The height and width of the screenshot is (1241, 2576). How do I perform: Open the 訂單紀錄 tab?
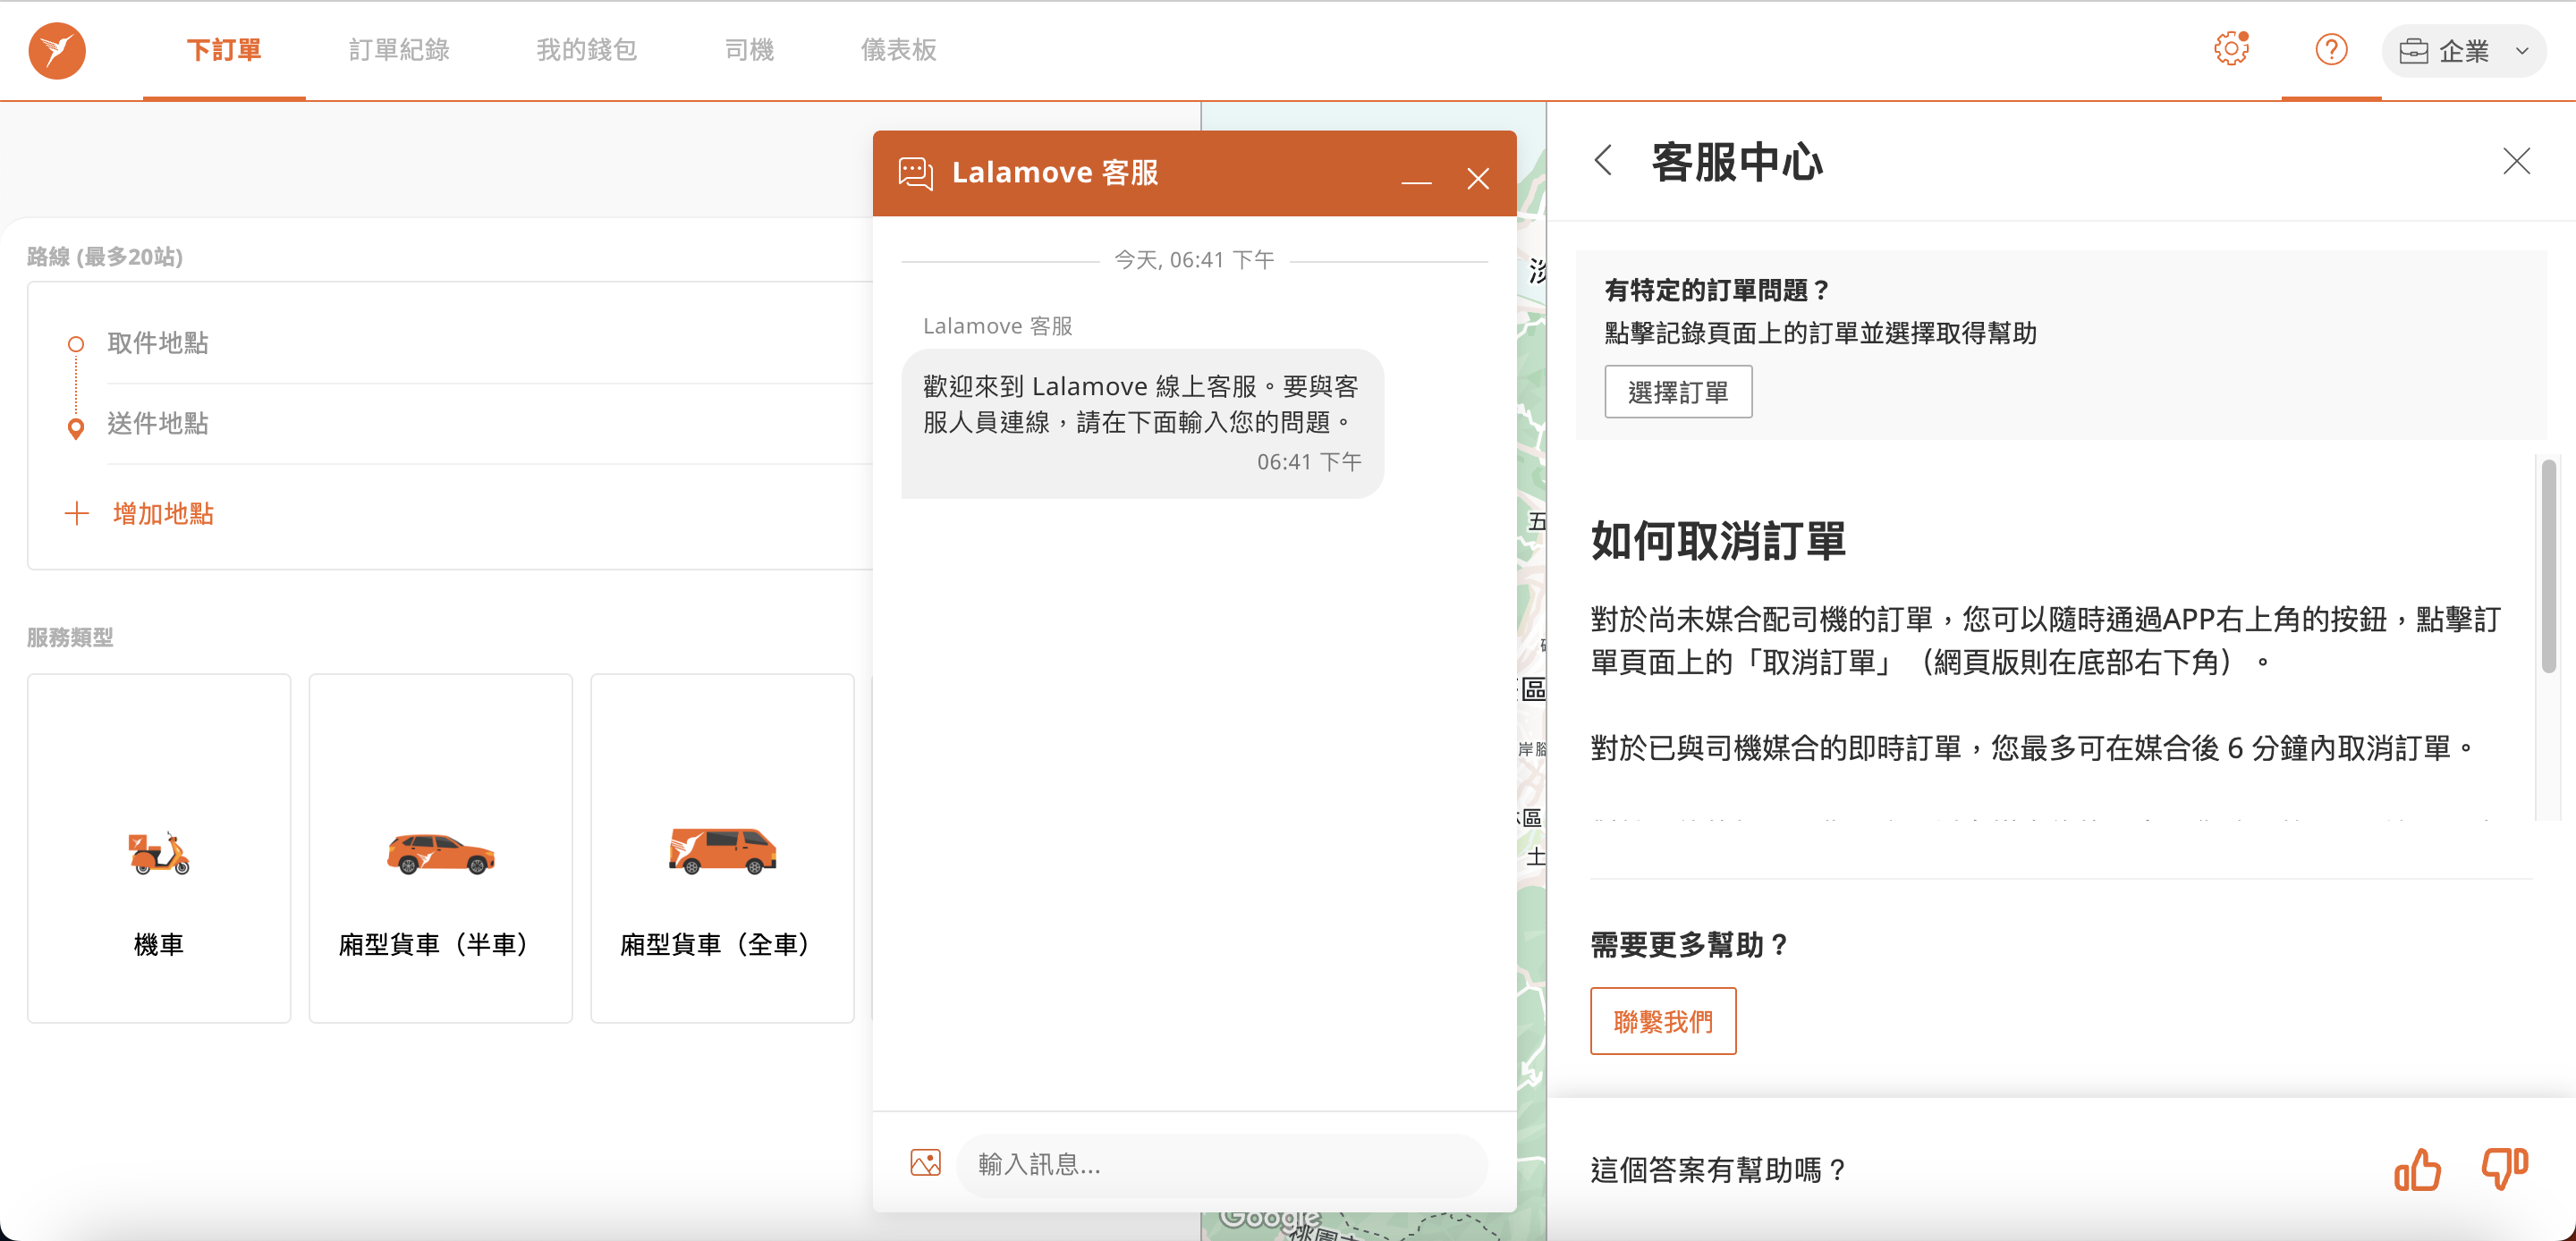(399, 50)
